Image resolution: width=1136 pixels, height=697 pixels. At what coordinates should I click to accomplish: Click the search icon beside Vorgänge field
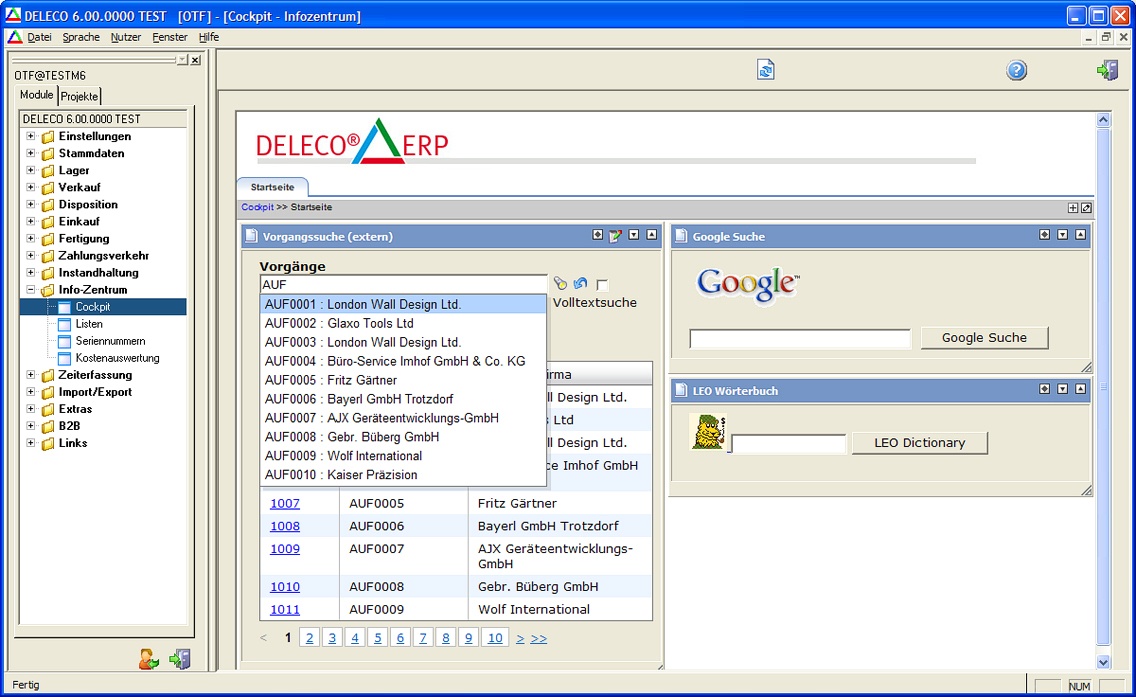tap(560, 284)
